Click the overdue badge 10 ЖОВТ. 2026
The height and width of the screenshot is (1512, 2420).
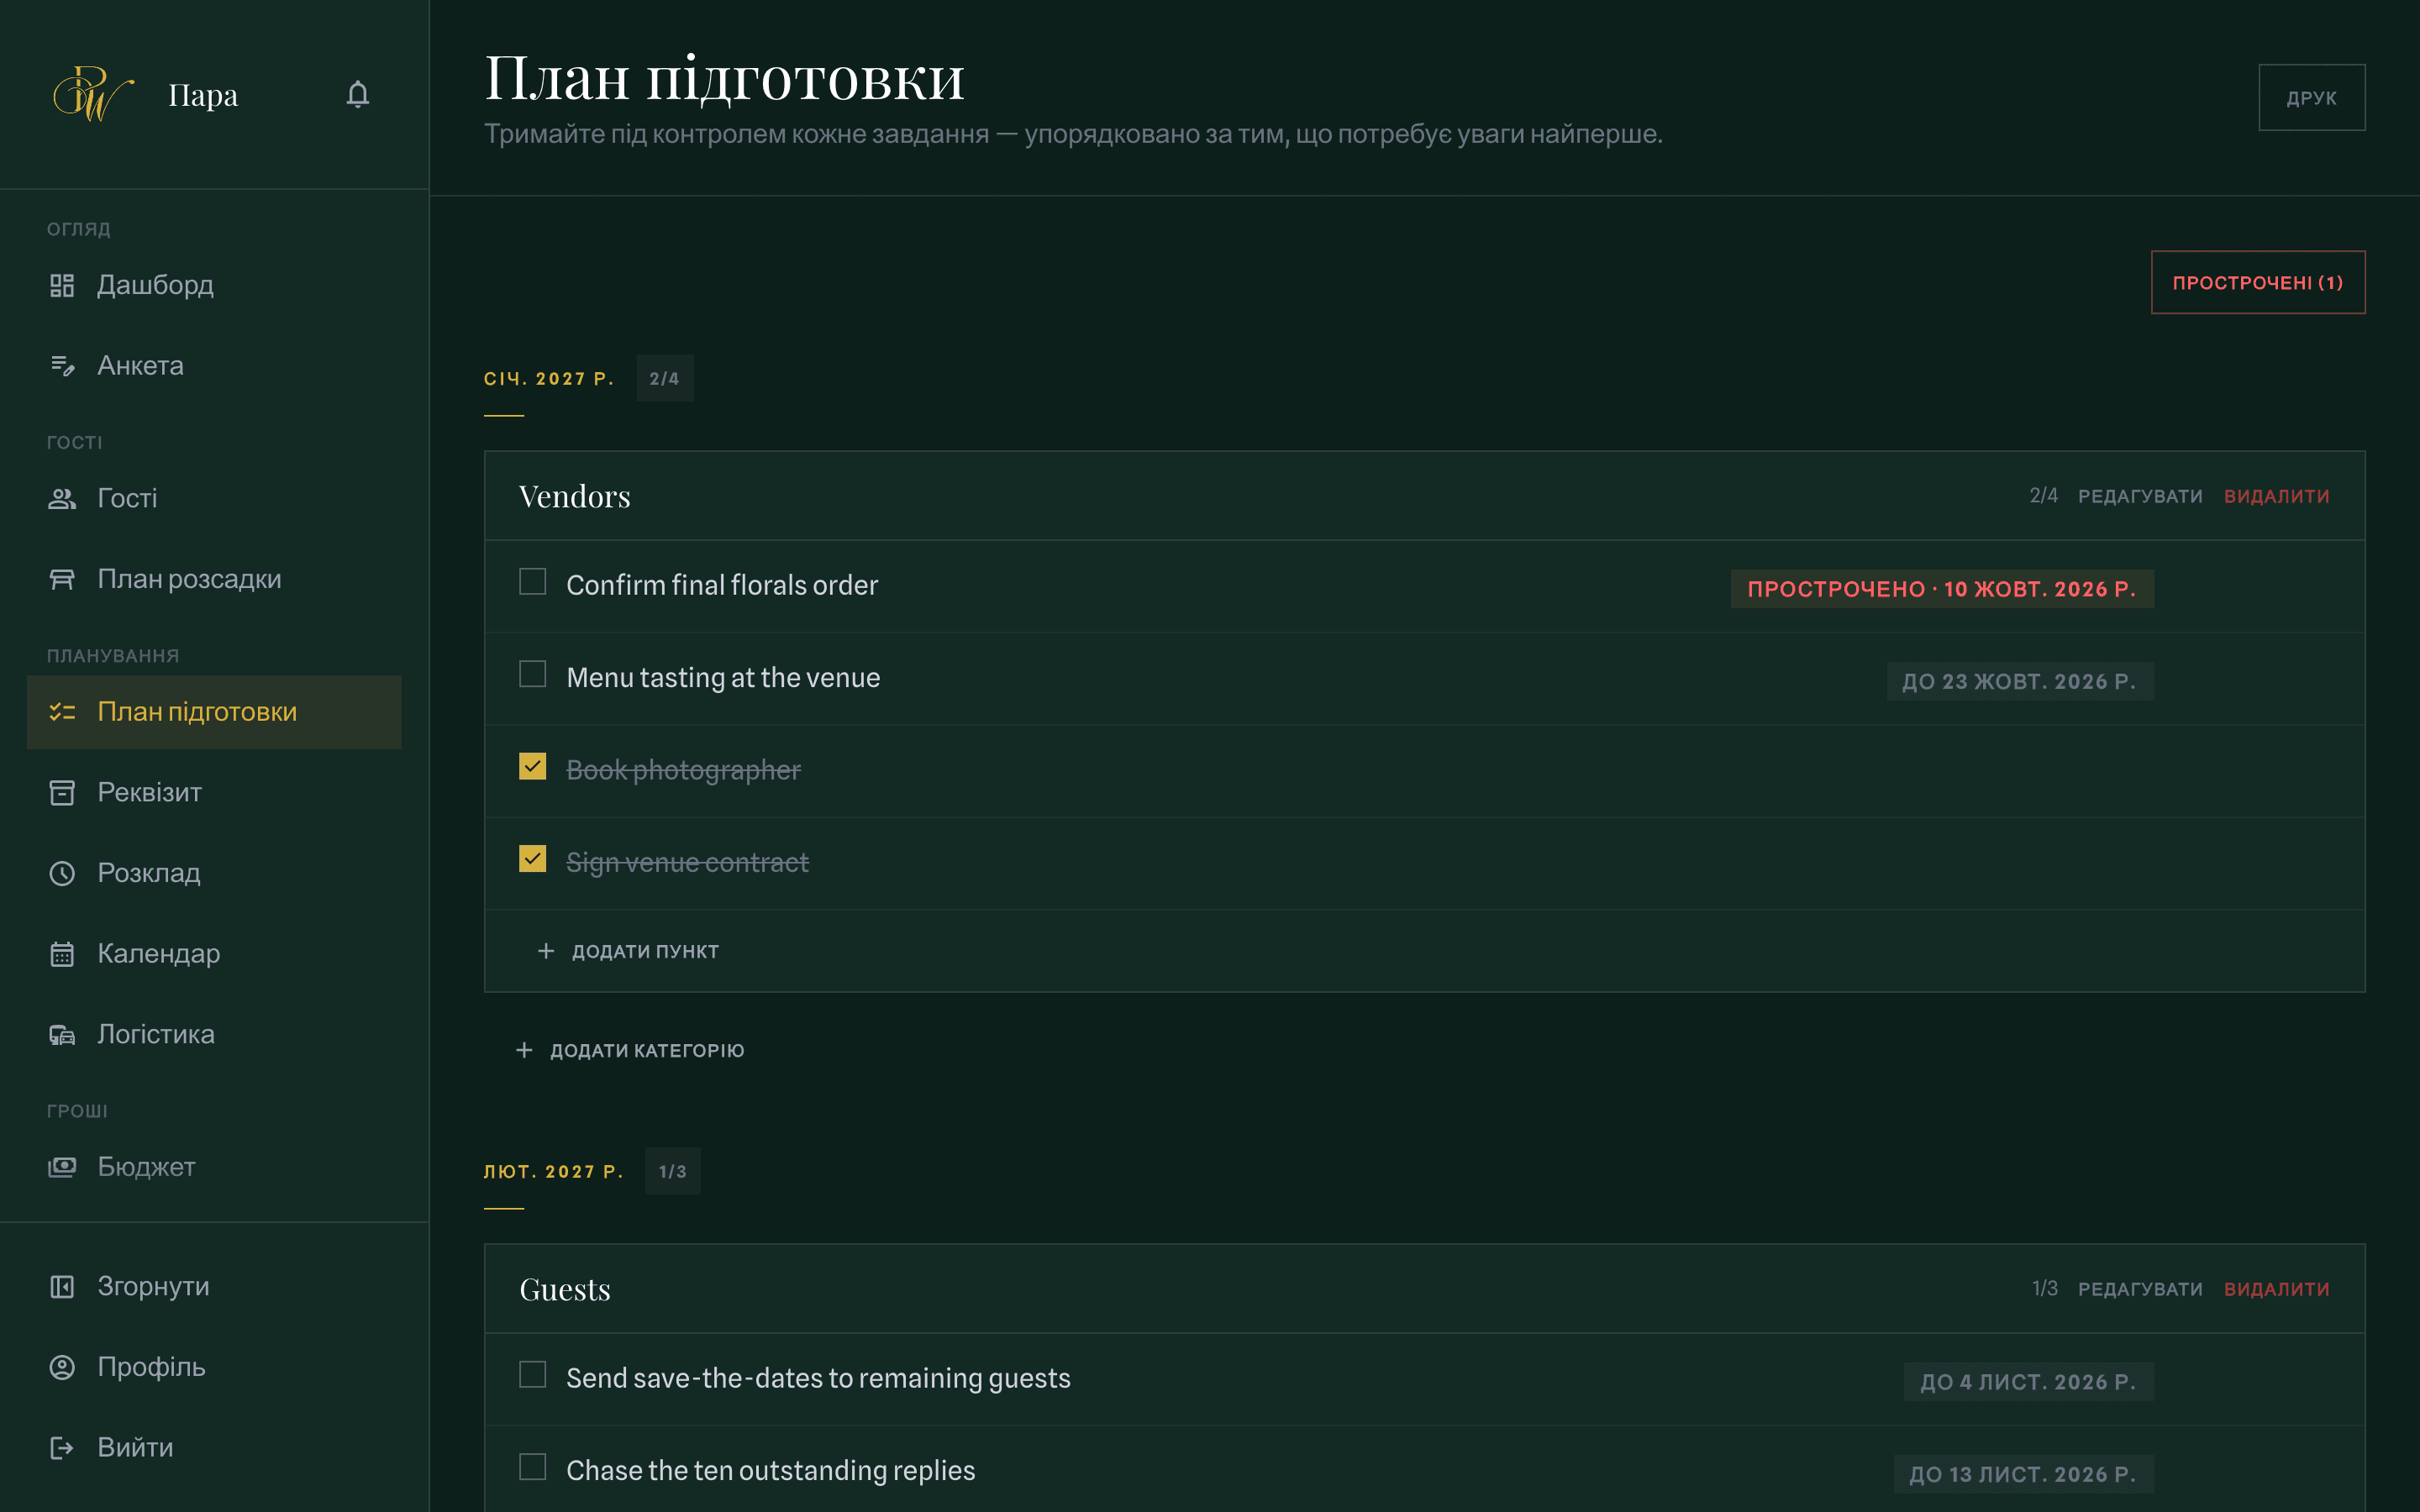pos(1942,589)
